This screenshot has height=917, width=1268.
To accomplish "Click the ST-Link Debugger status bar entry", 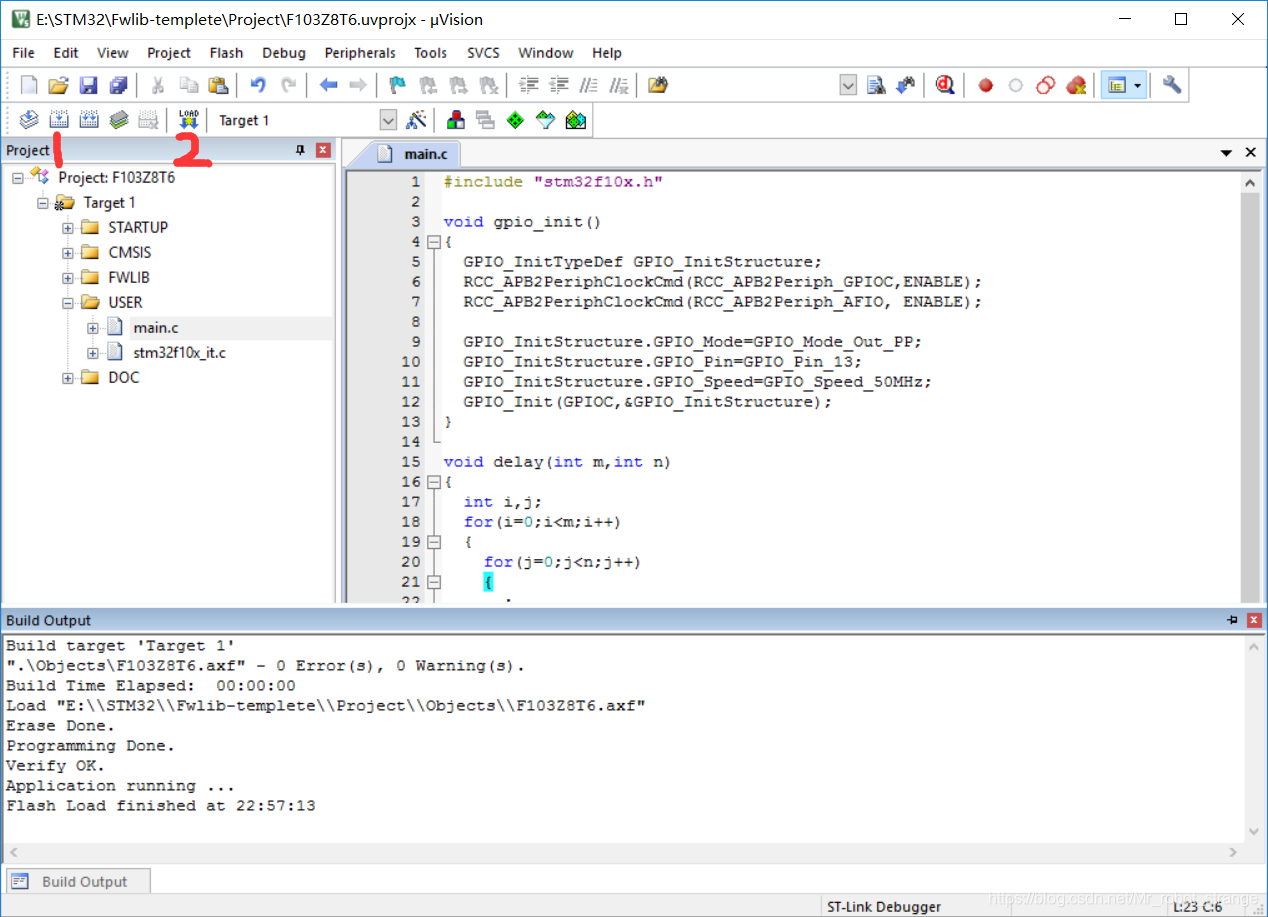I will click(884, 906).
